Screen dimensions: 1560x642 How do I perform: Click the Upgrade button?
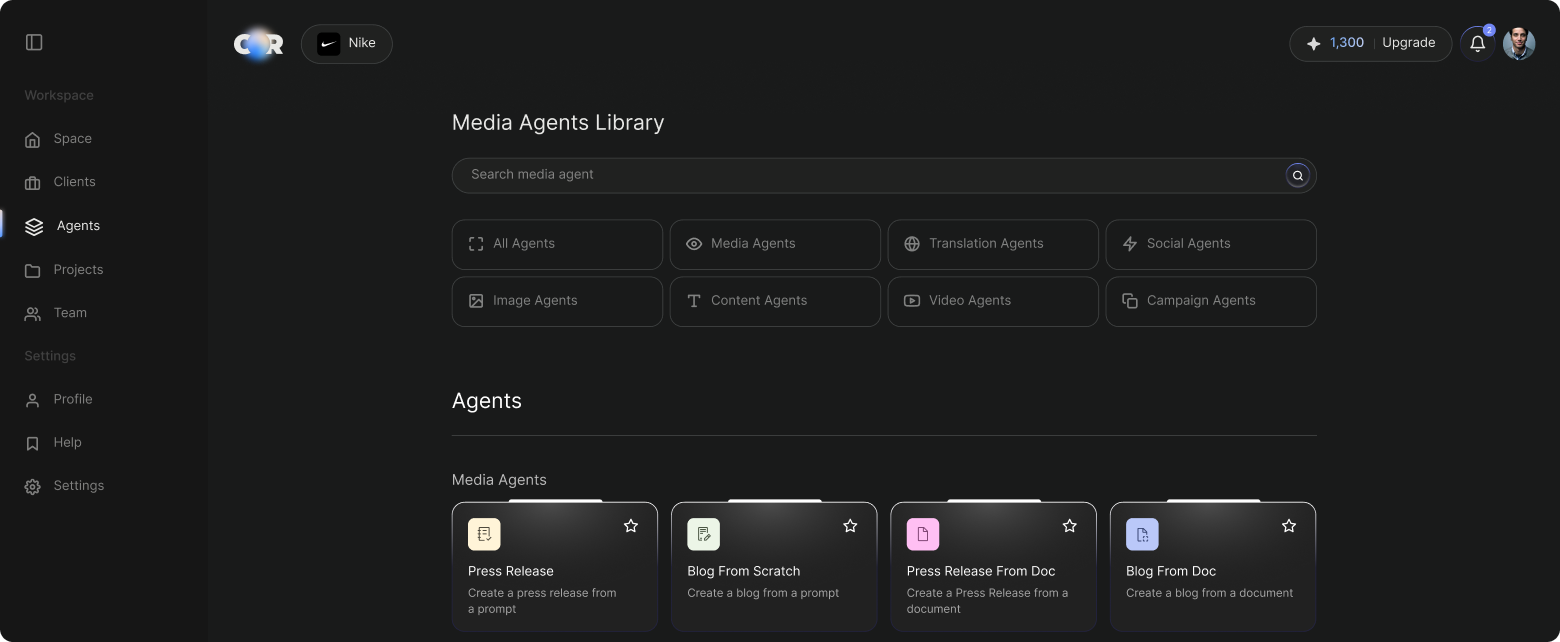tap(1408, 43)
